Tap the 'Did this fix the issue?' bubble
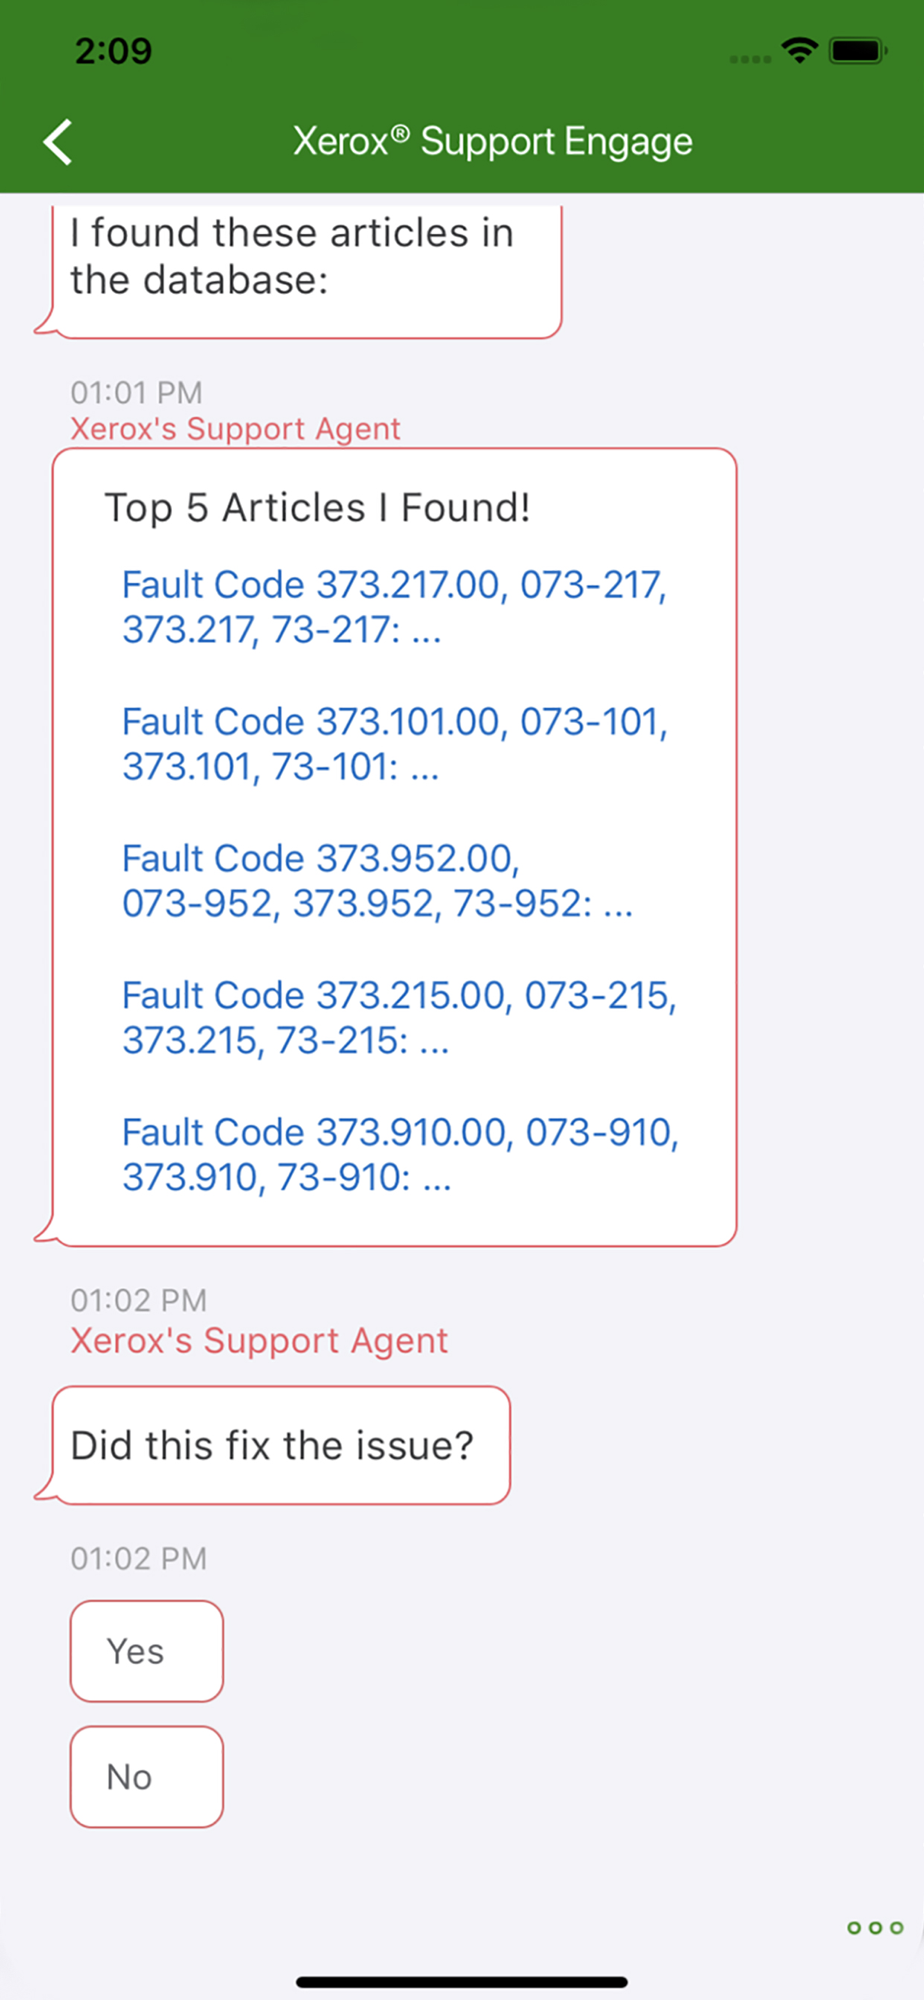This screenshot has width=924, height=2000. point(280,1445)
